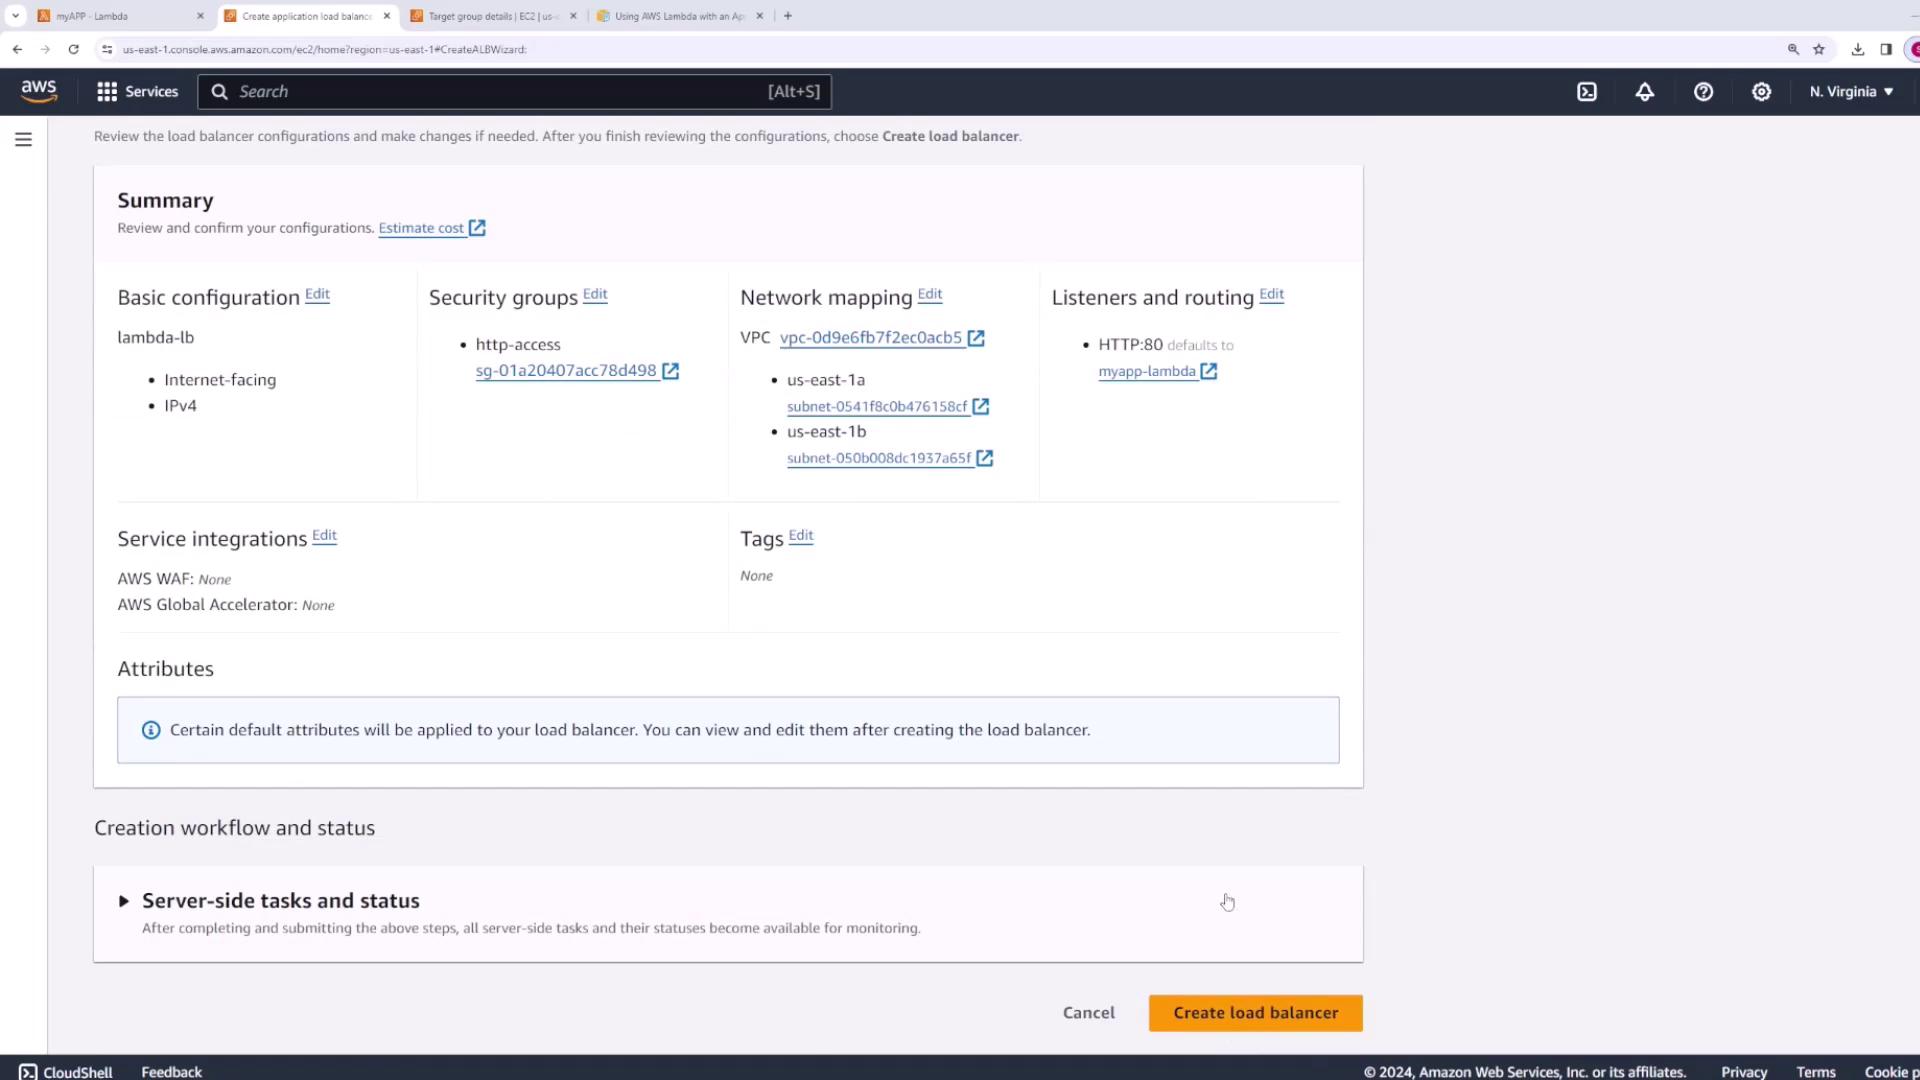Expand Server-side tasks and status section
1920x1080 pixels.
[x=124, y=901]
